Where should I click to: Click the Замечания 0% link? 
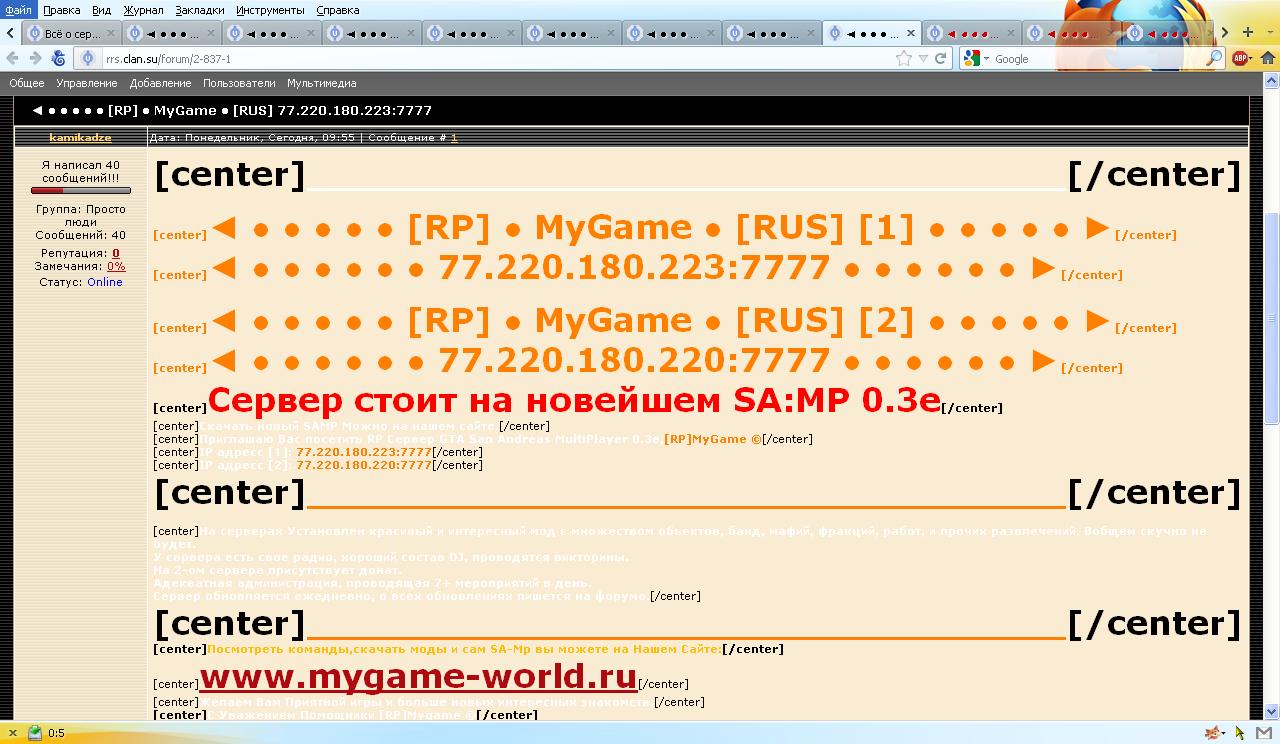click(x=116, y=267)
